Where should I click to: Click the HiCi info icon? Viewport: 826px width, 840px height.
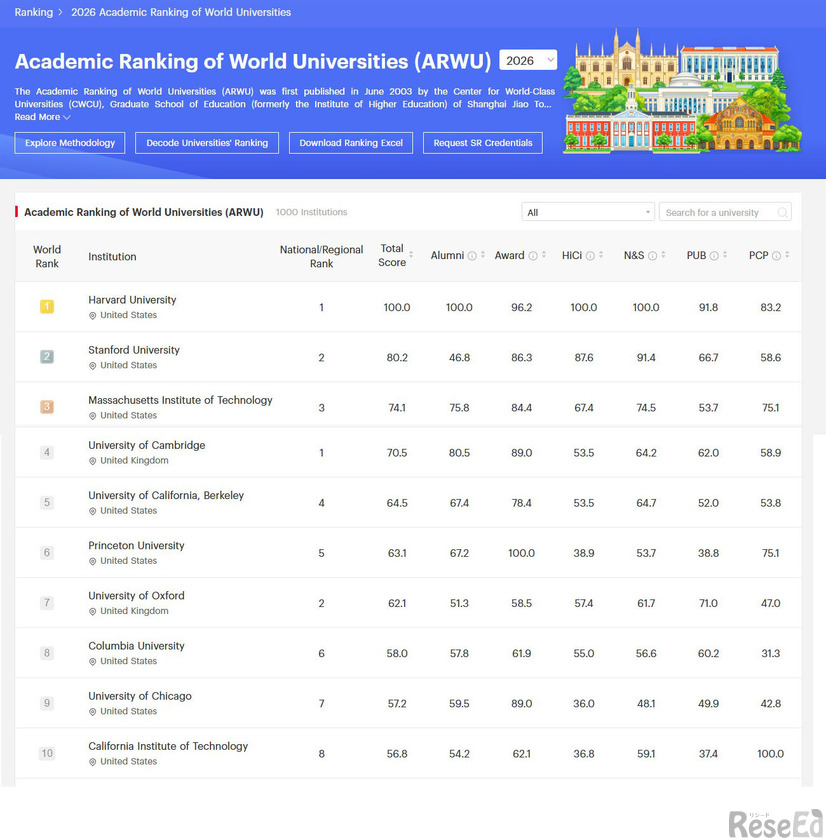pos(590,256)
